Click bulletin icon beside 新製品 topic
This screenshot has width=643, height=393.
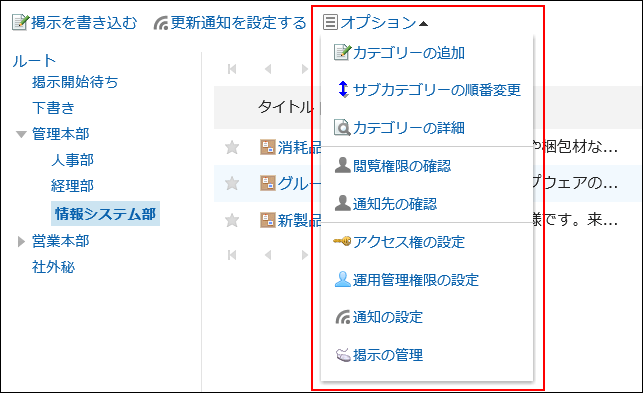(x=268, y=220)
